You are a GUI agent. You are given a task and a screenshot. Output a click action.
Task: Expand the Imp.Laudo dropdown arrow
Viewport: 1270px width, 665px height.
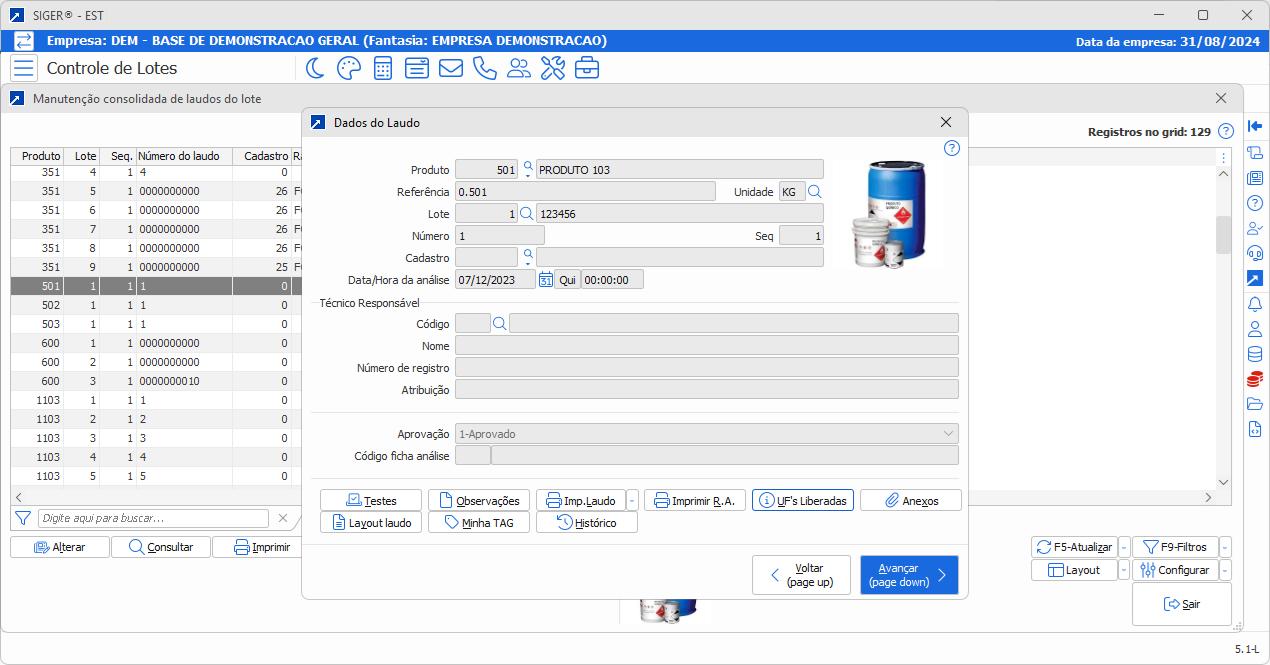632,500
